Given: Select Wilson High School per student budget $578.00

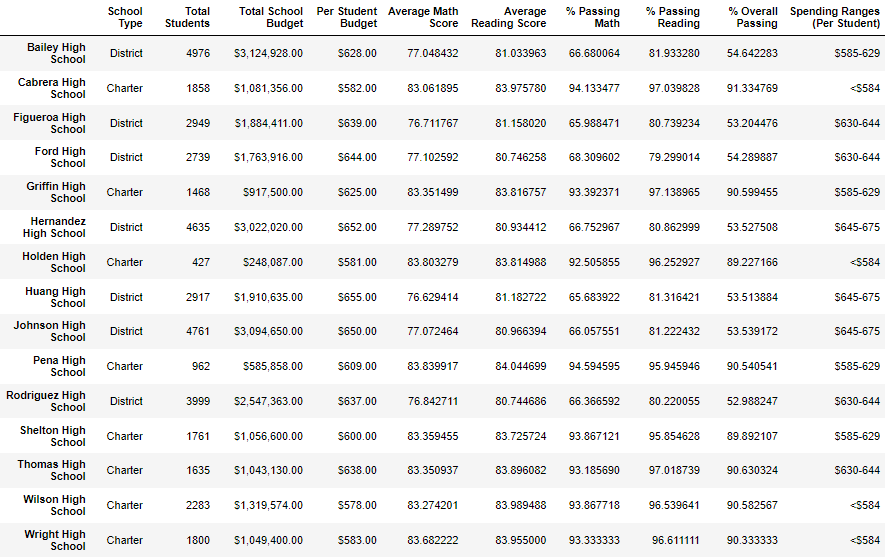Looking at the screenshot, I should 357,505.
